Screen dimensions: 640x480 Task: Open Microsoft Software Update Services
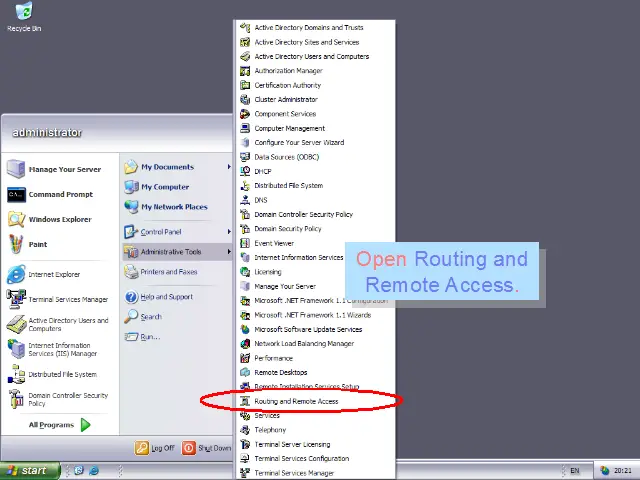(x=316, y=329)
